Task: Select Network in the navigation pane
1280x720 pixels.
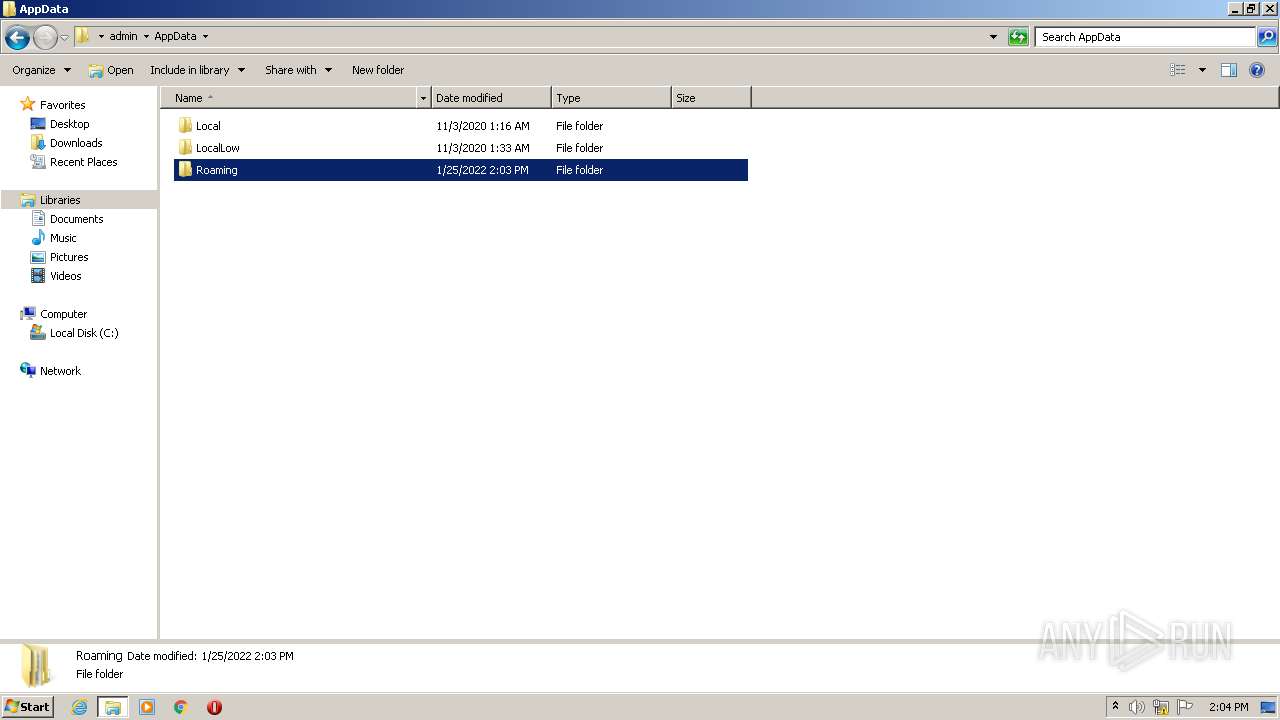Action: (60, 371)
